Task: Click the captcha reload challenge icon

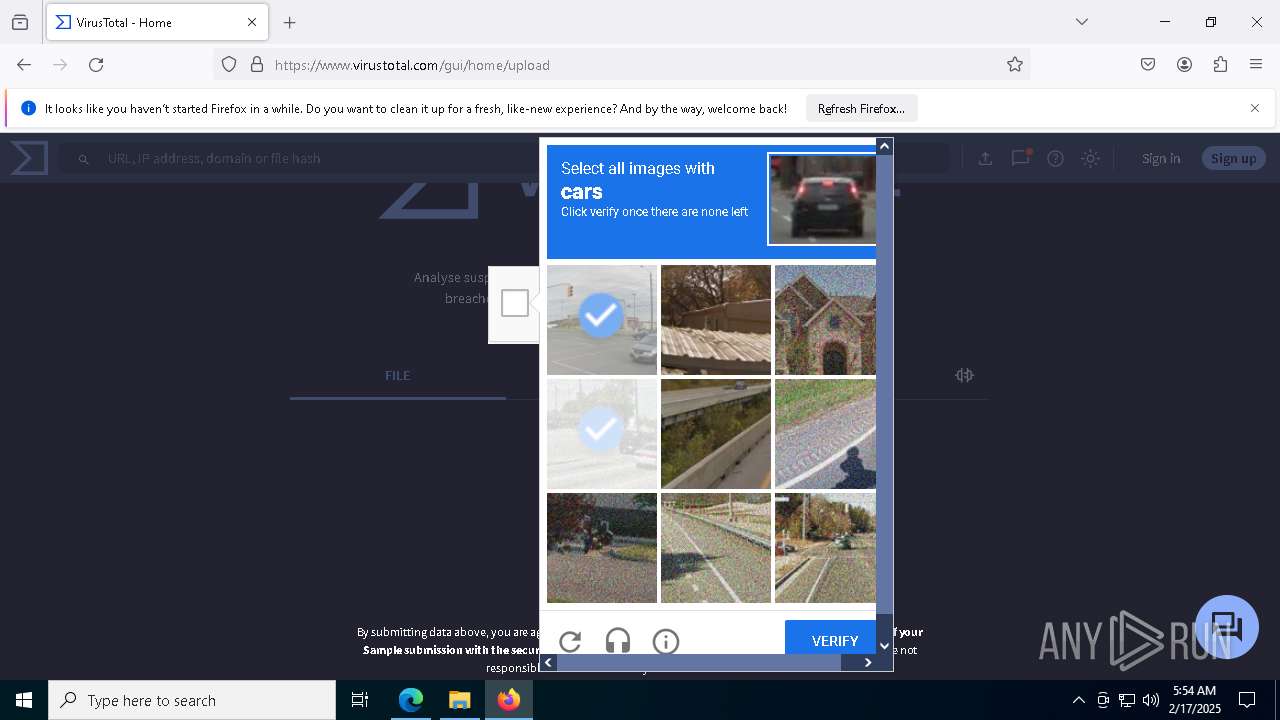Action: point(570,641)
